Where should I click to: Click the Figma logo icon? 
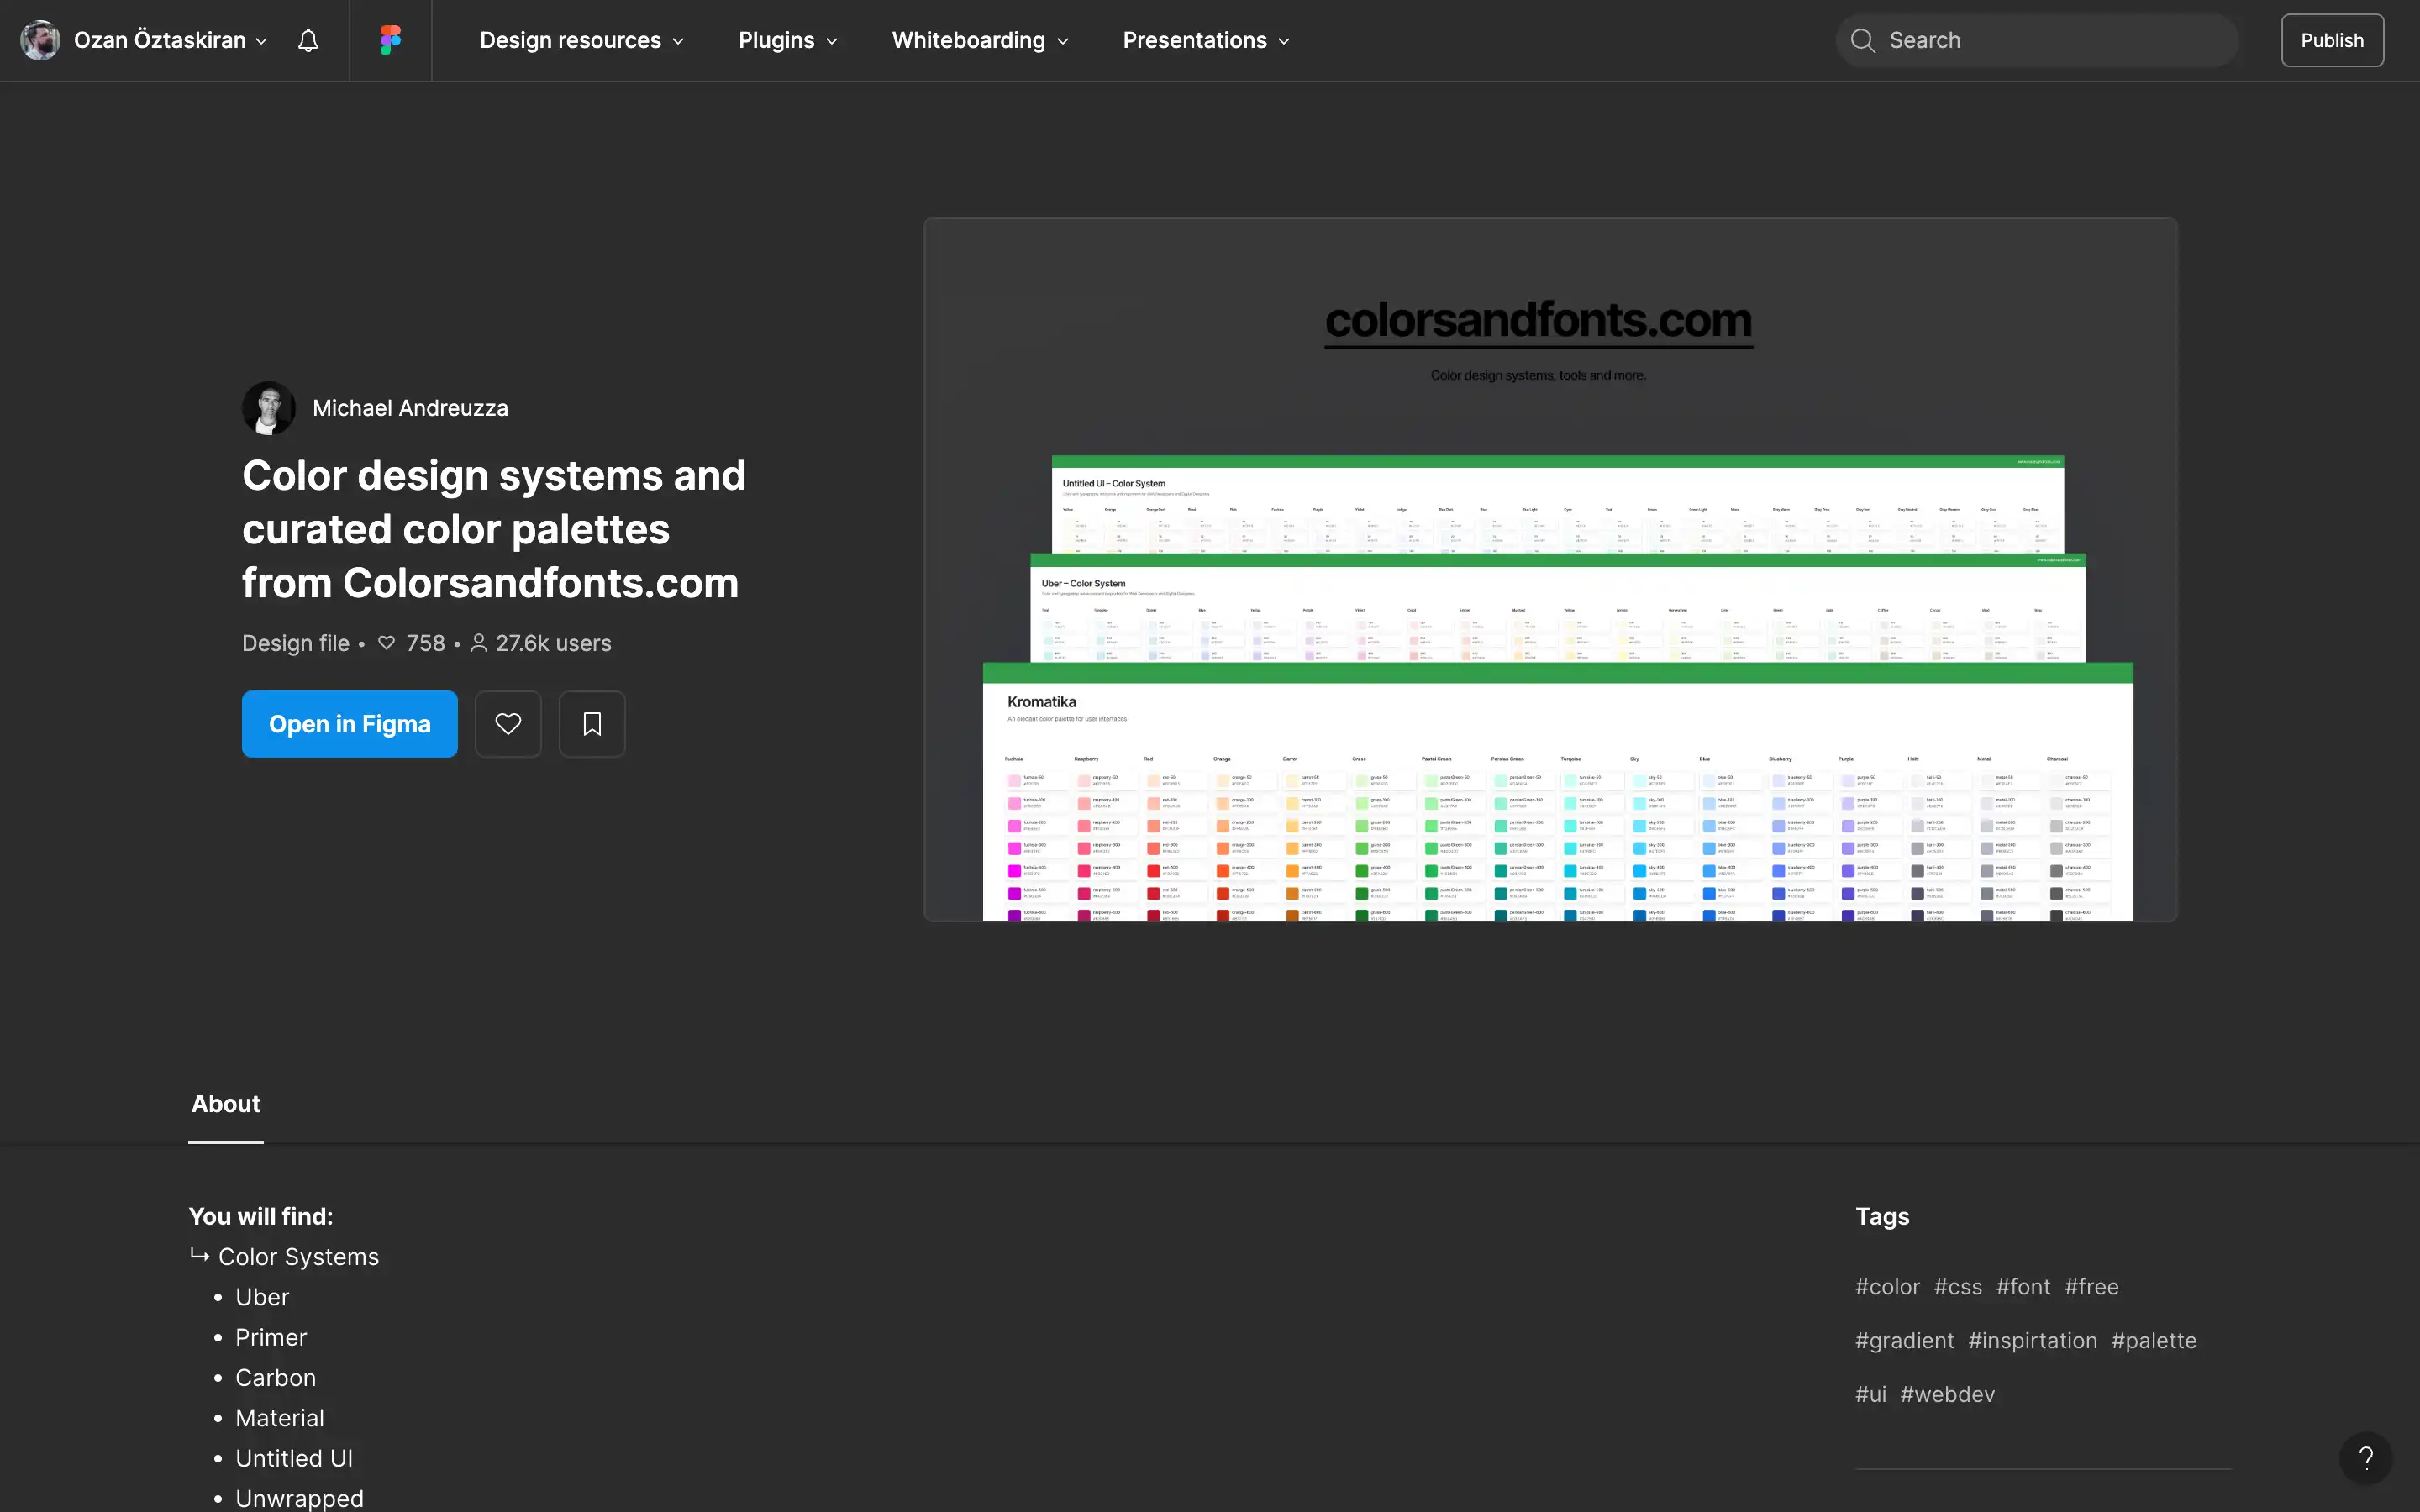(x=390, y=40)
